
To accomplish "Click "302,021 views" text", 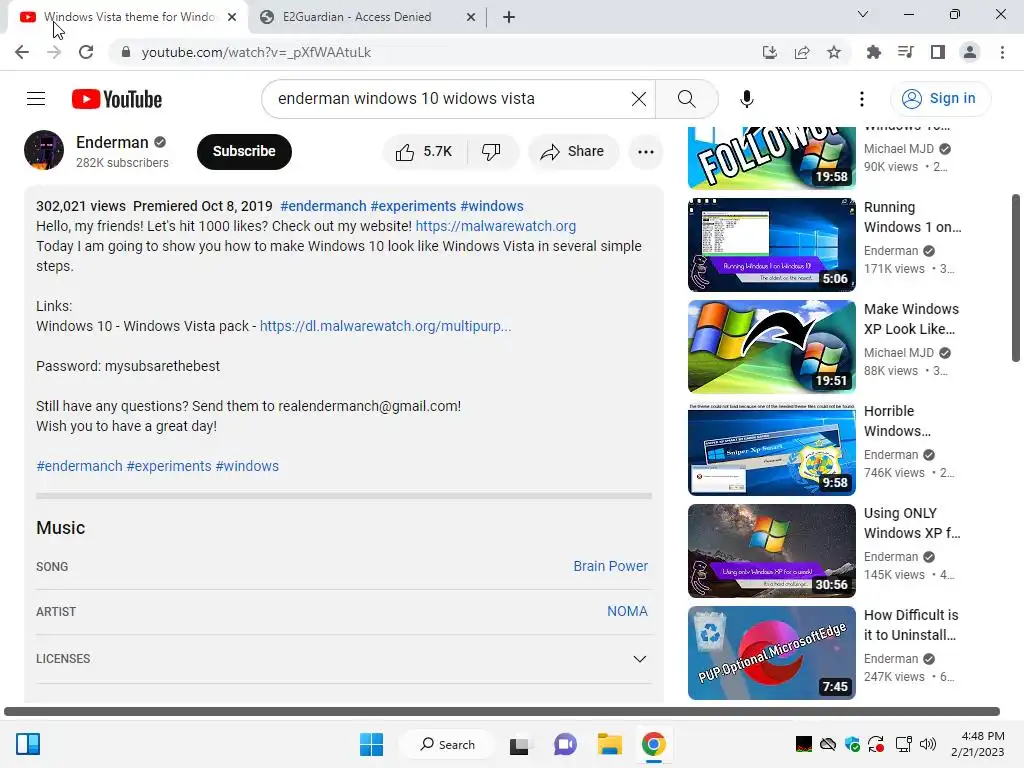I will coord(81,206).
